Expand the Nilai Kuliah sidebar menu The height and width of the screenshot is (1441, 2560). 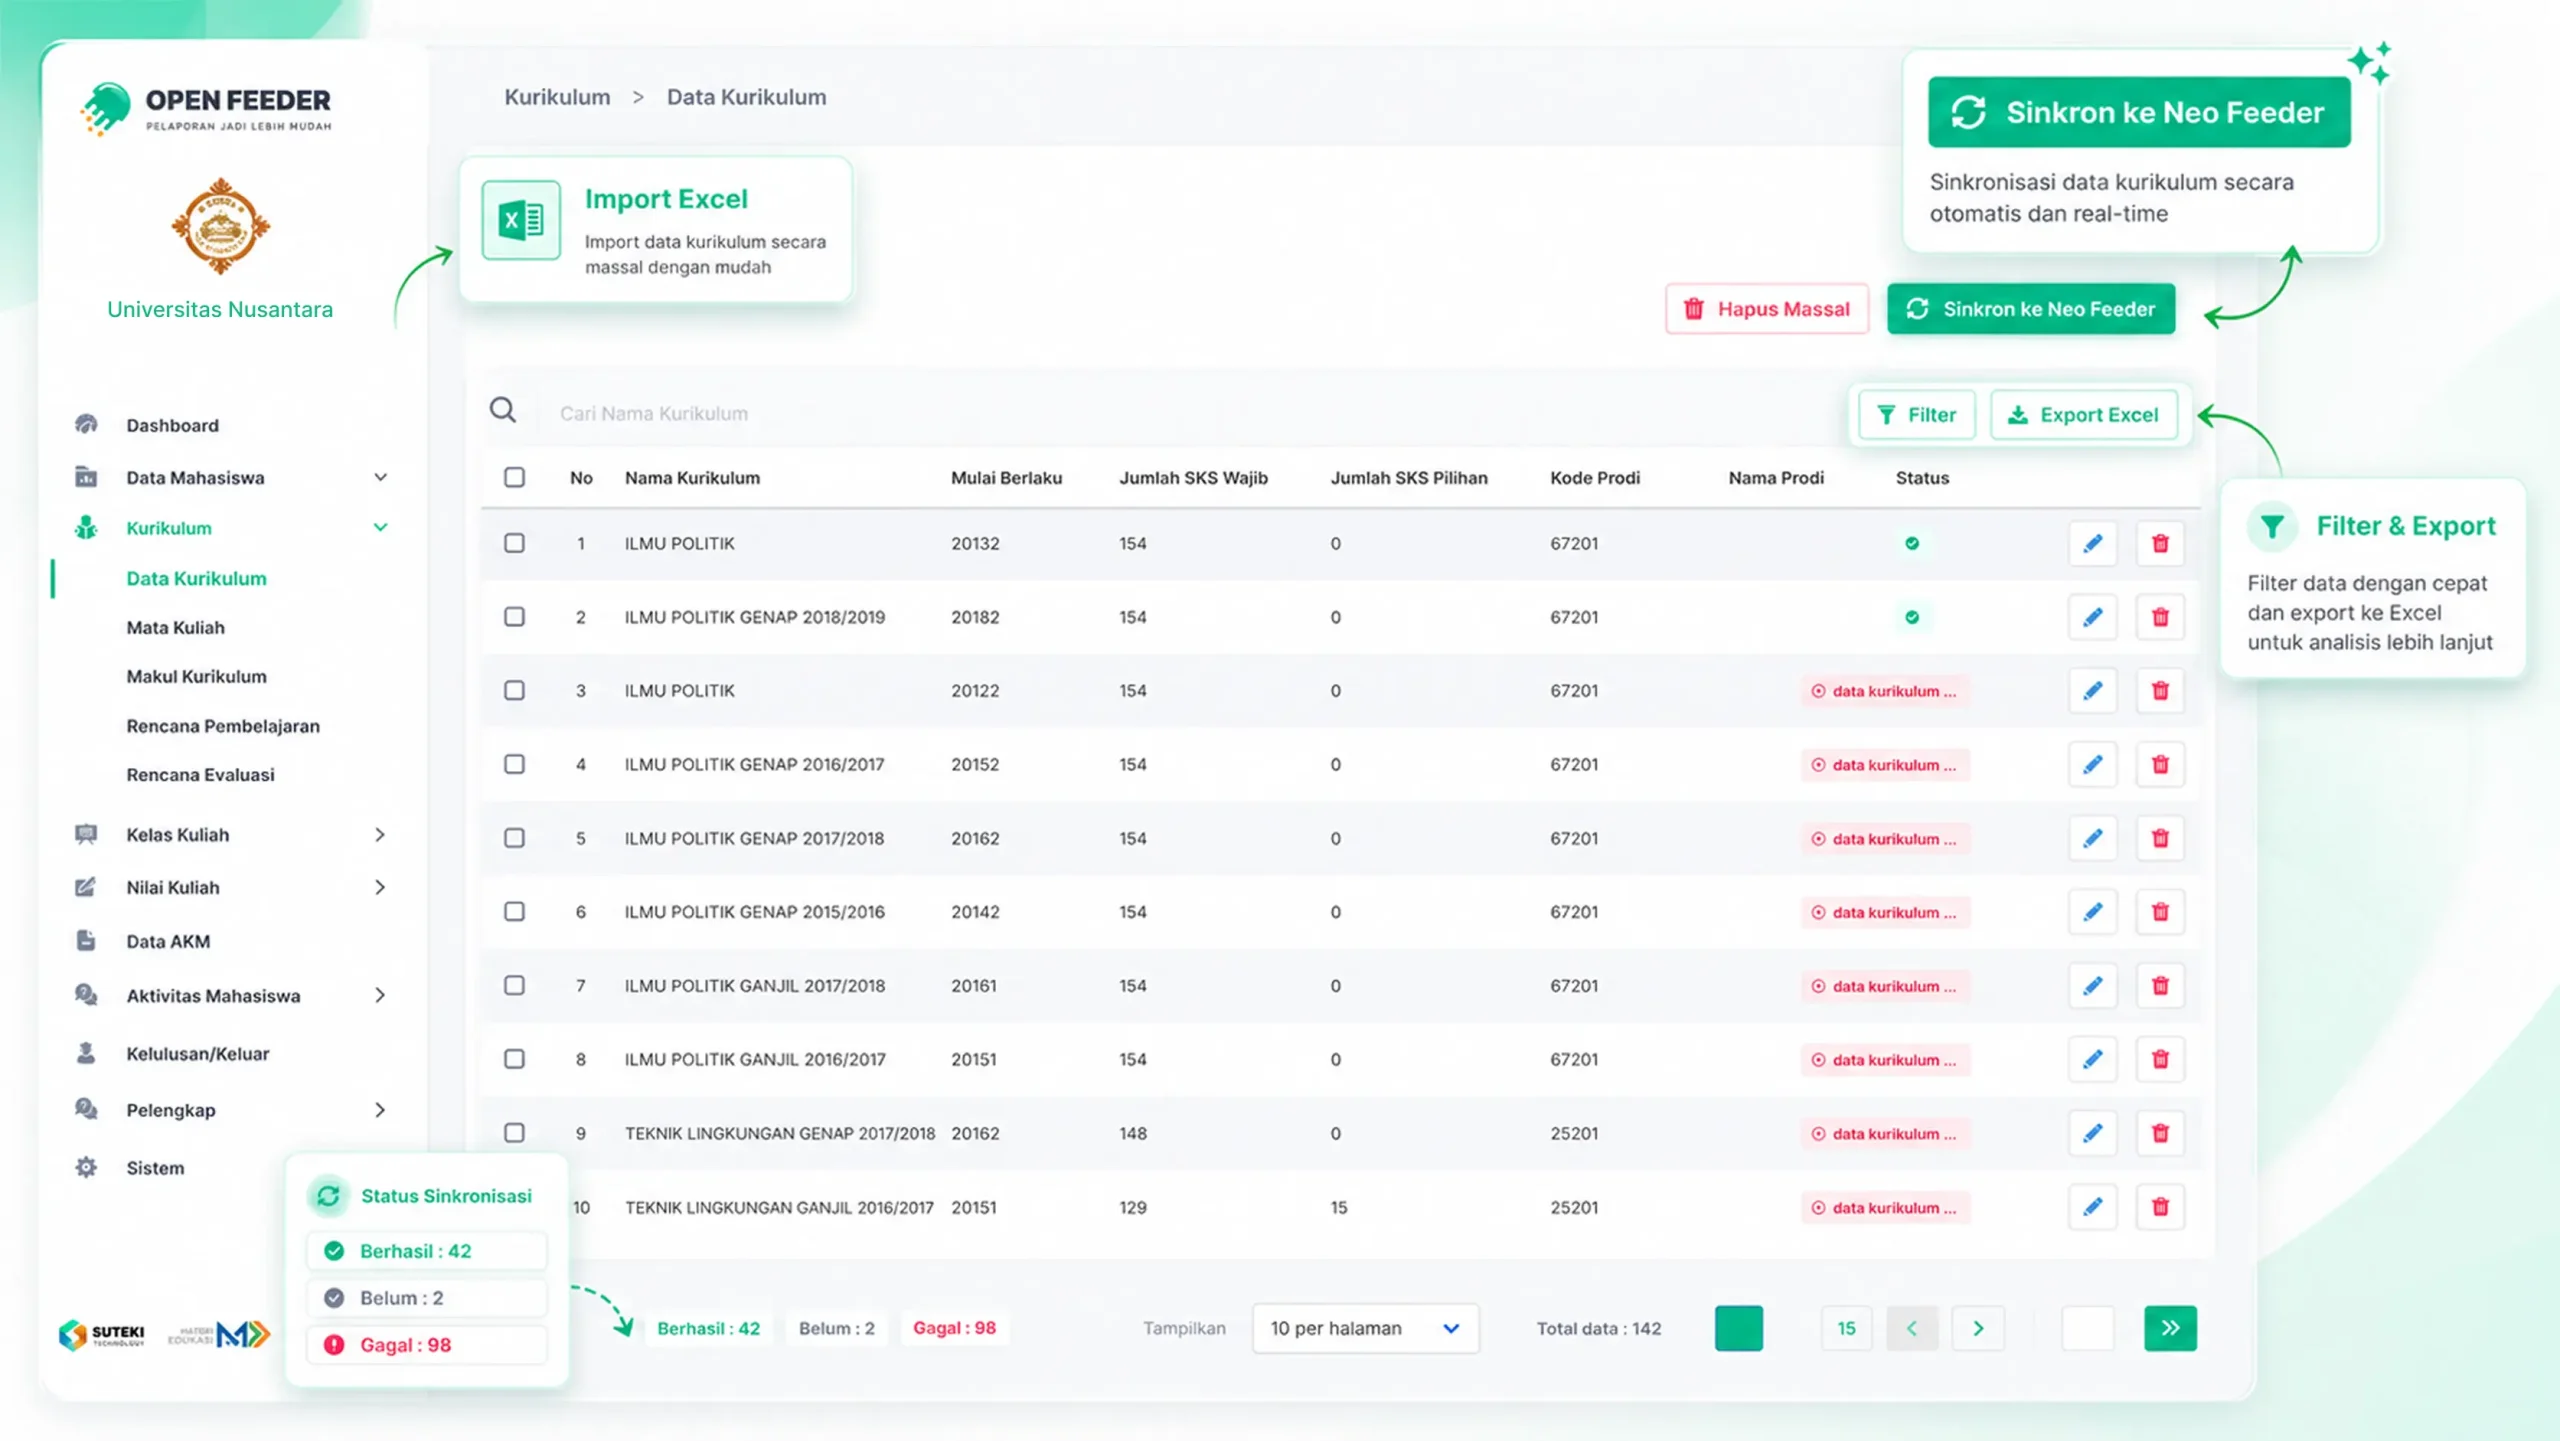click(380, 888)
